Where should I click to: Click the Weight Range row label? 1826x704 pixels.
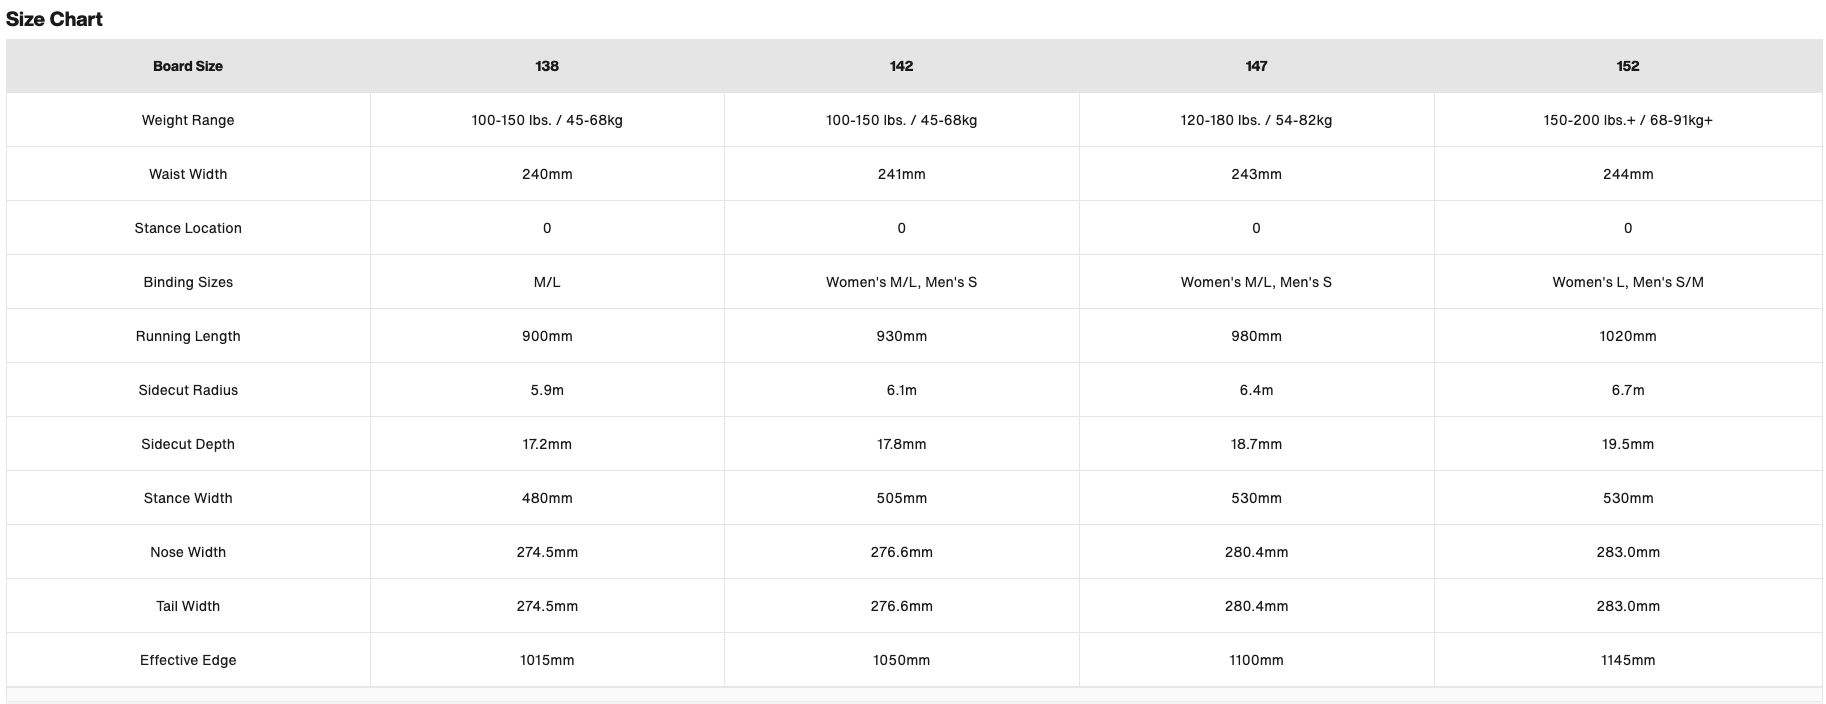(x=188, y=120)
